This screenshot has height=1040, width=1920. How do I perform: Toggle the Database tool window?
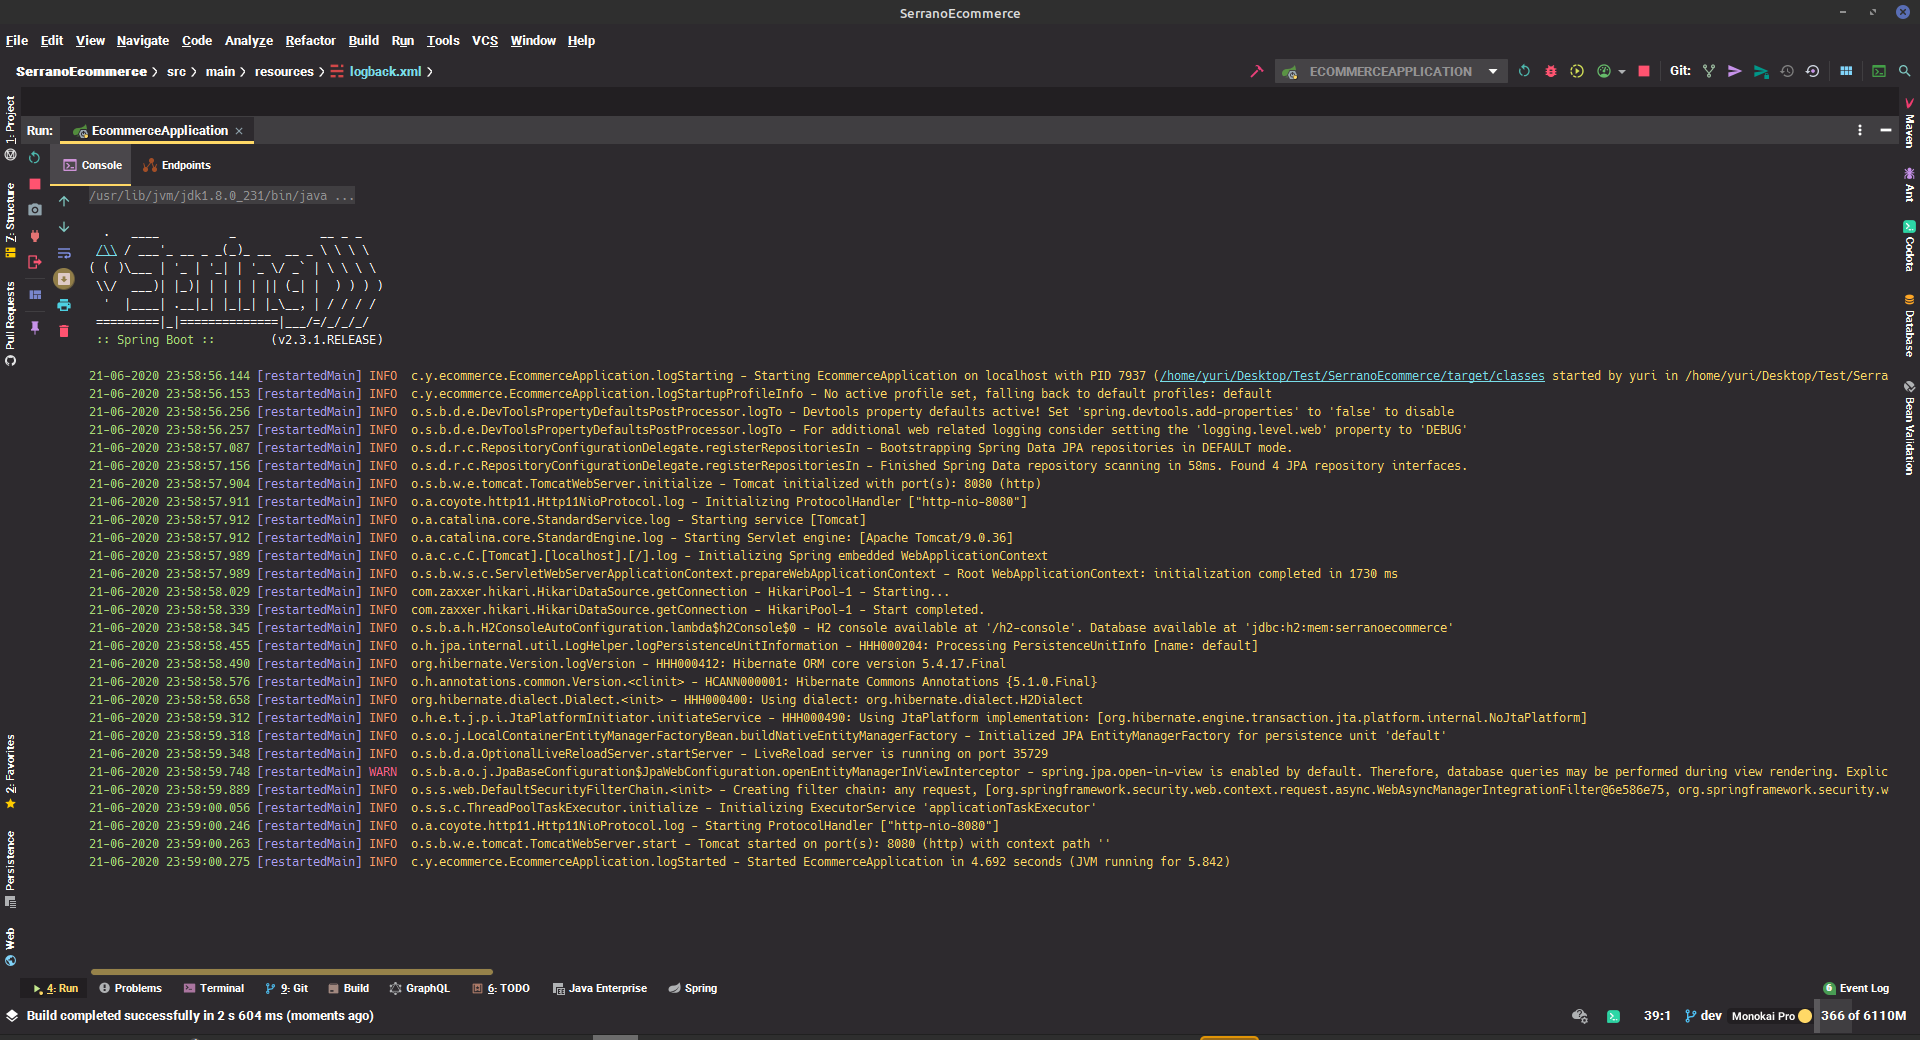1909,325
